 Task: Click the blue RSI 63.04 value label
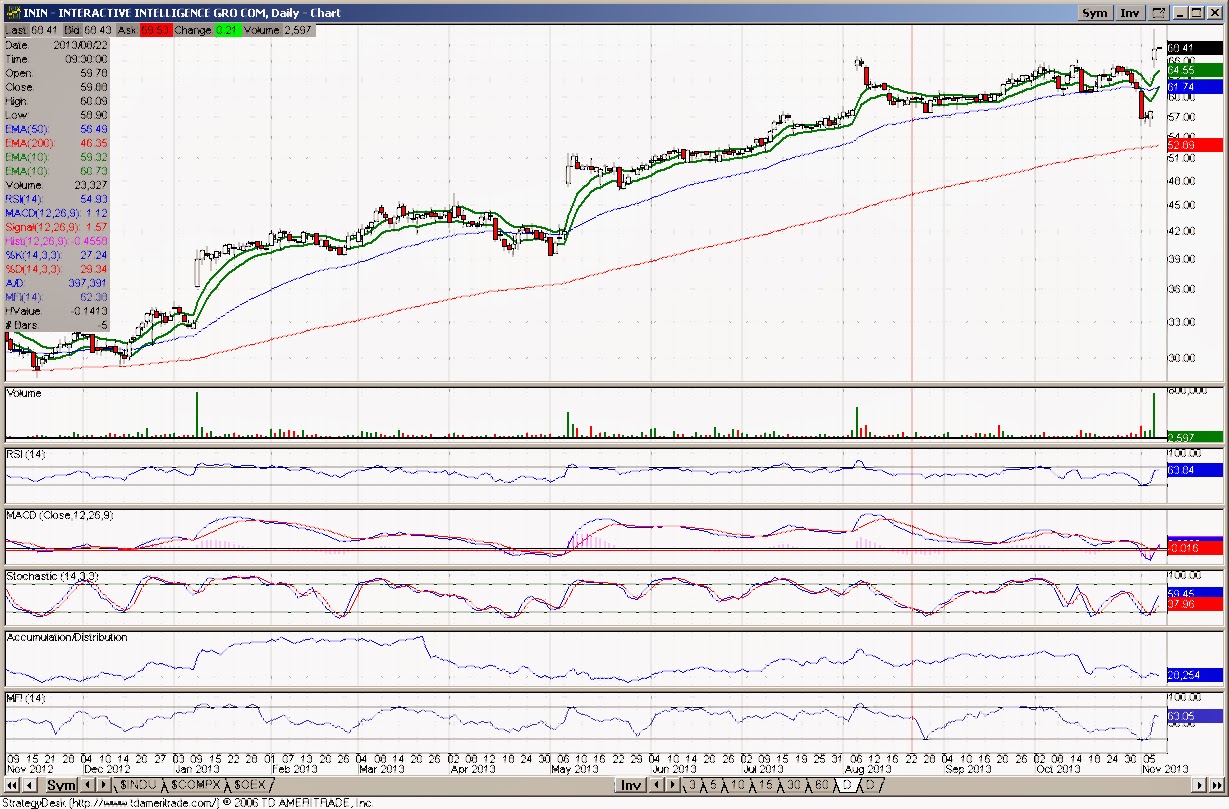(1195, 470)
